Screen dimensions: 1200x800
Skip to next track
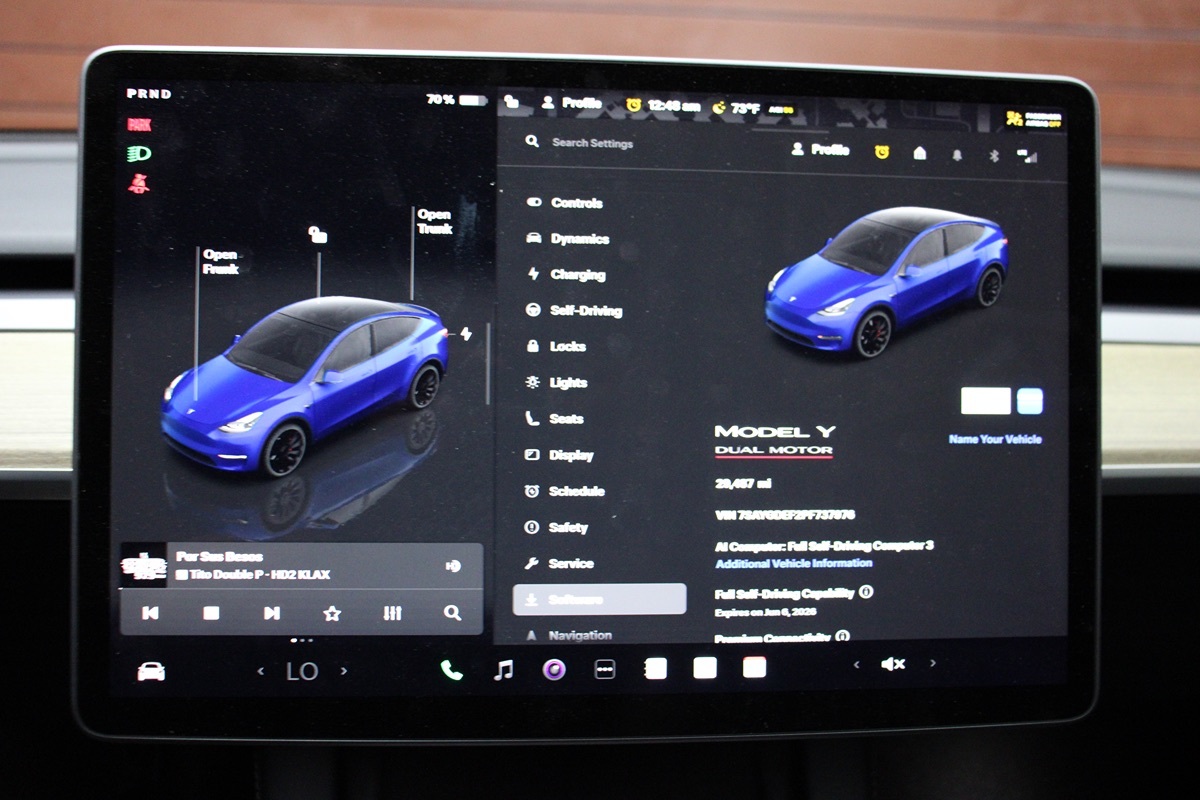pos(271,613)
